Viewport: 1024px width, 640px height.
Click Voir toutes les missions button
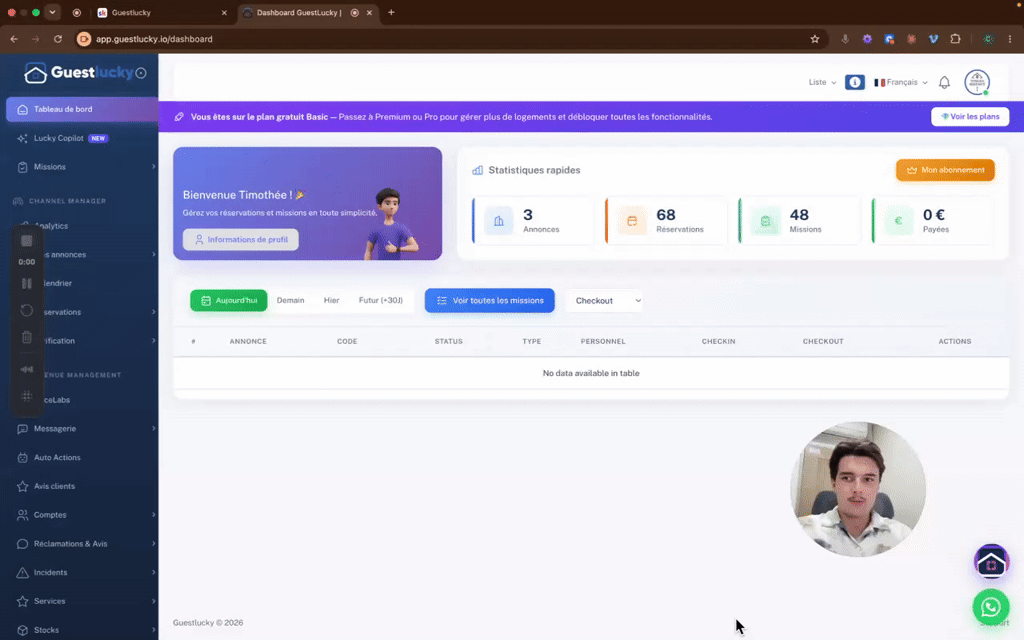tap(490, 300)
